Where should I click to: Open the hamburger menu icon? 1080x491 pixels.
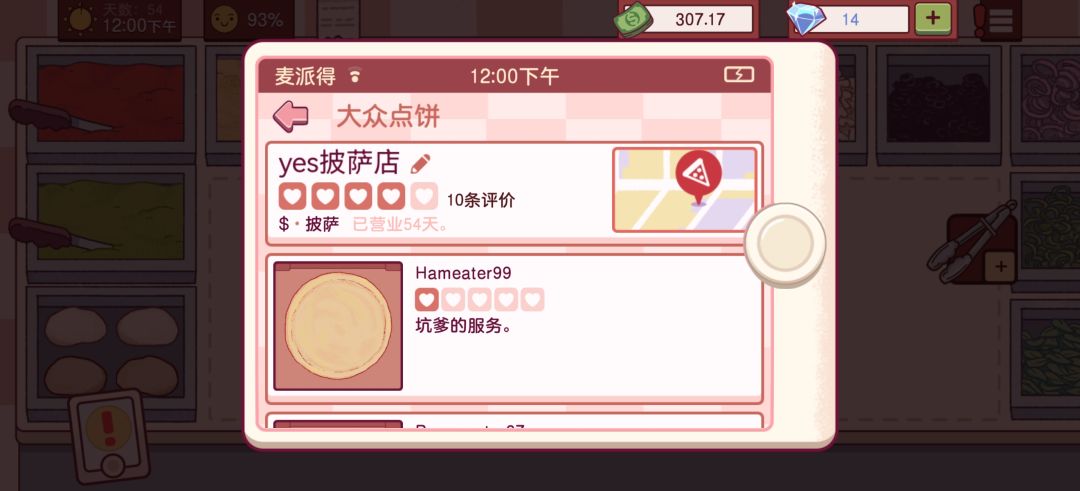point(1001,19)
